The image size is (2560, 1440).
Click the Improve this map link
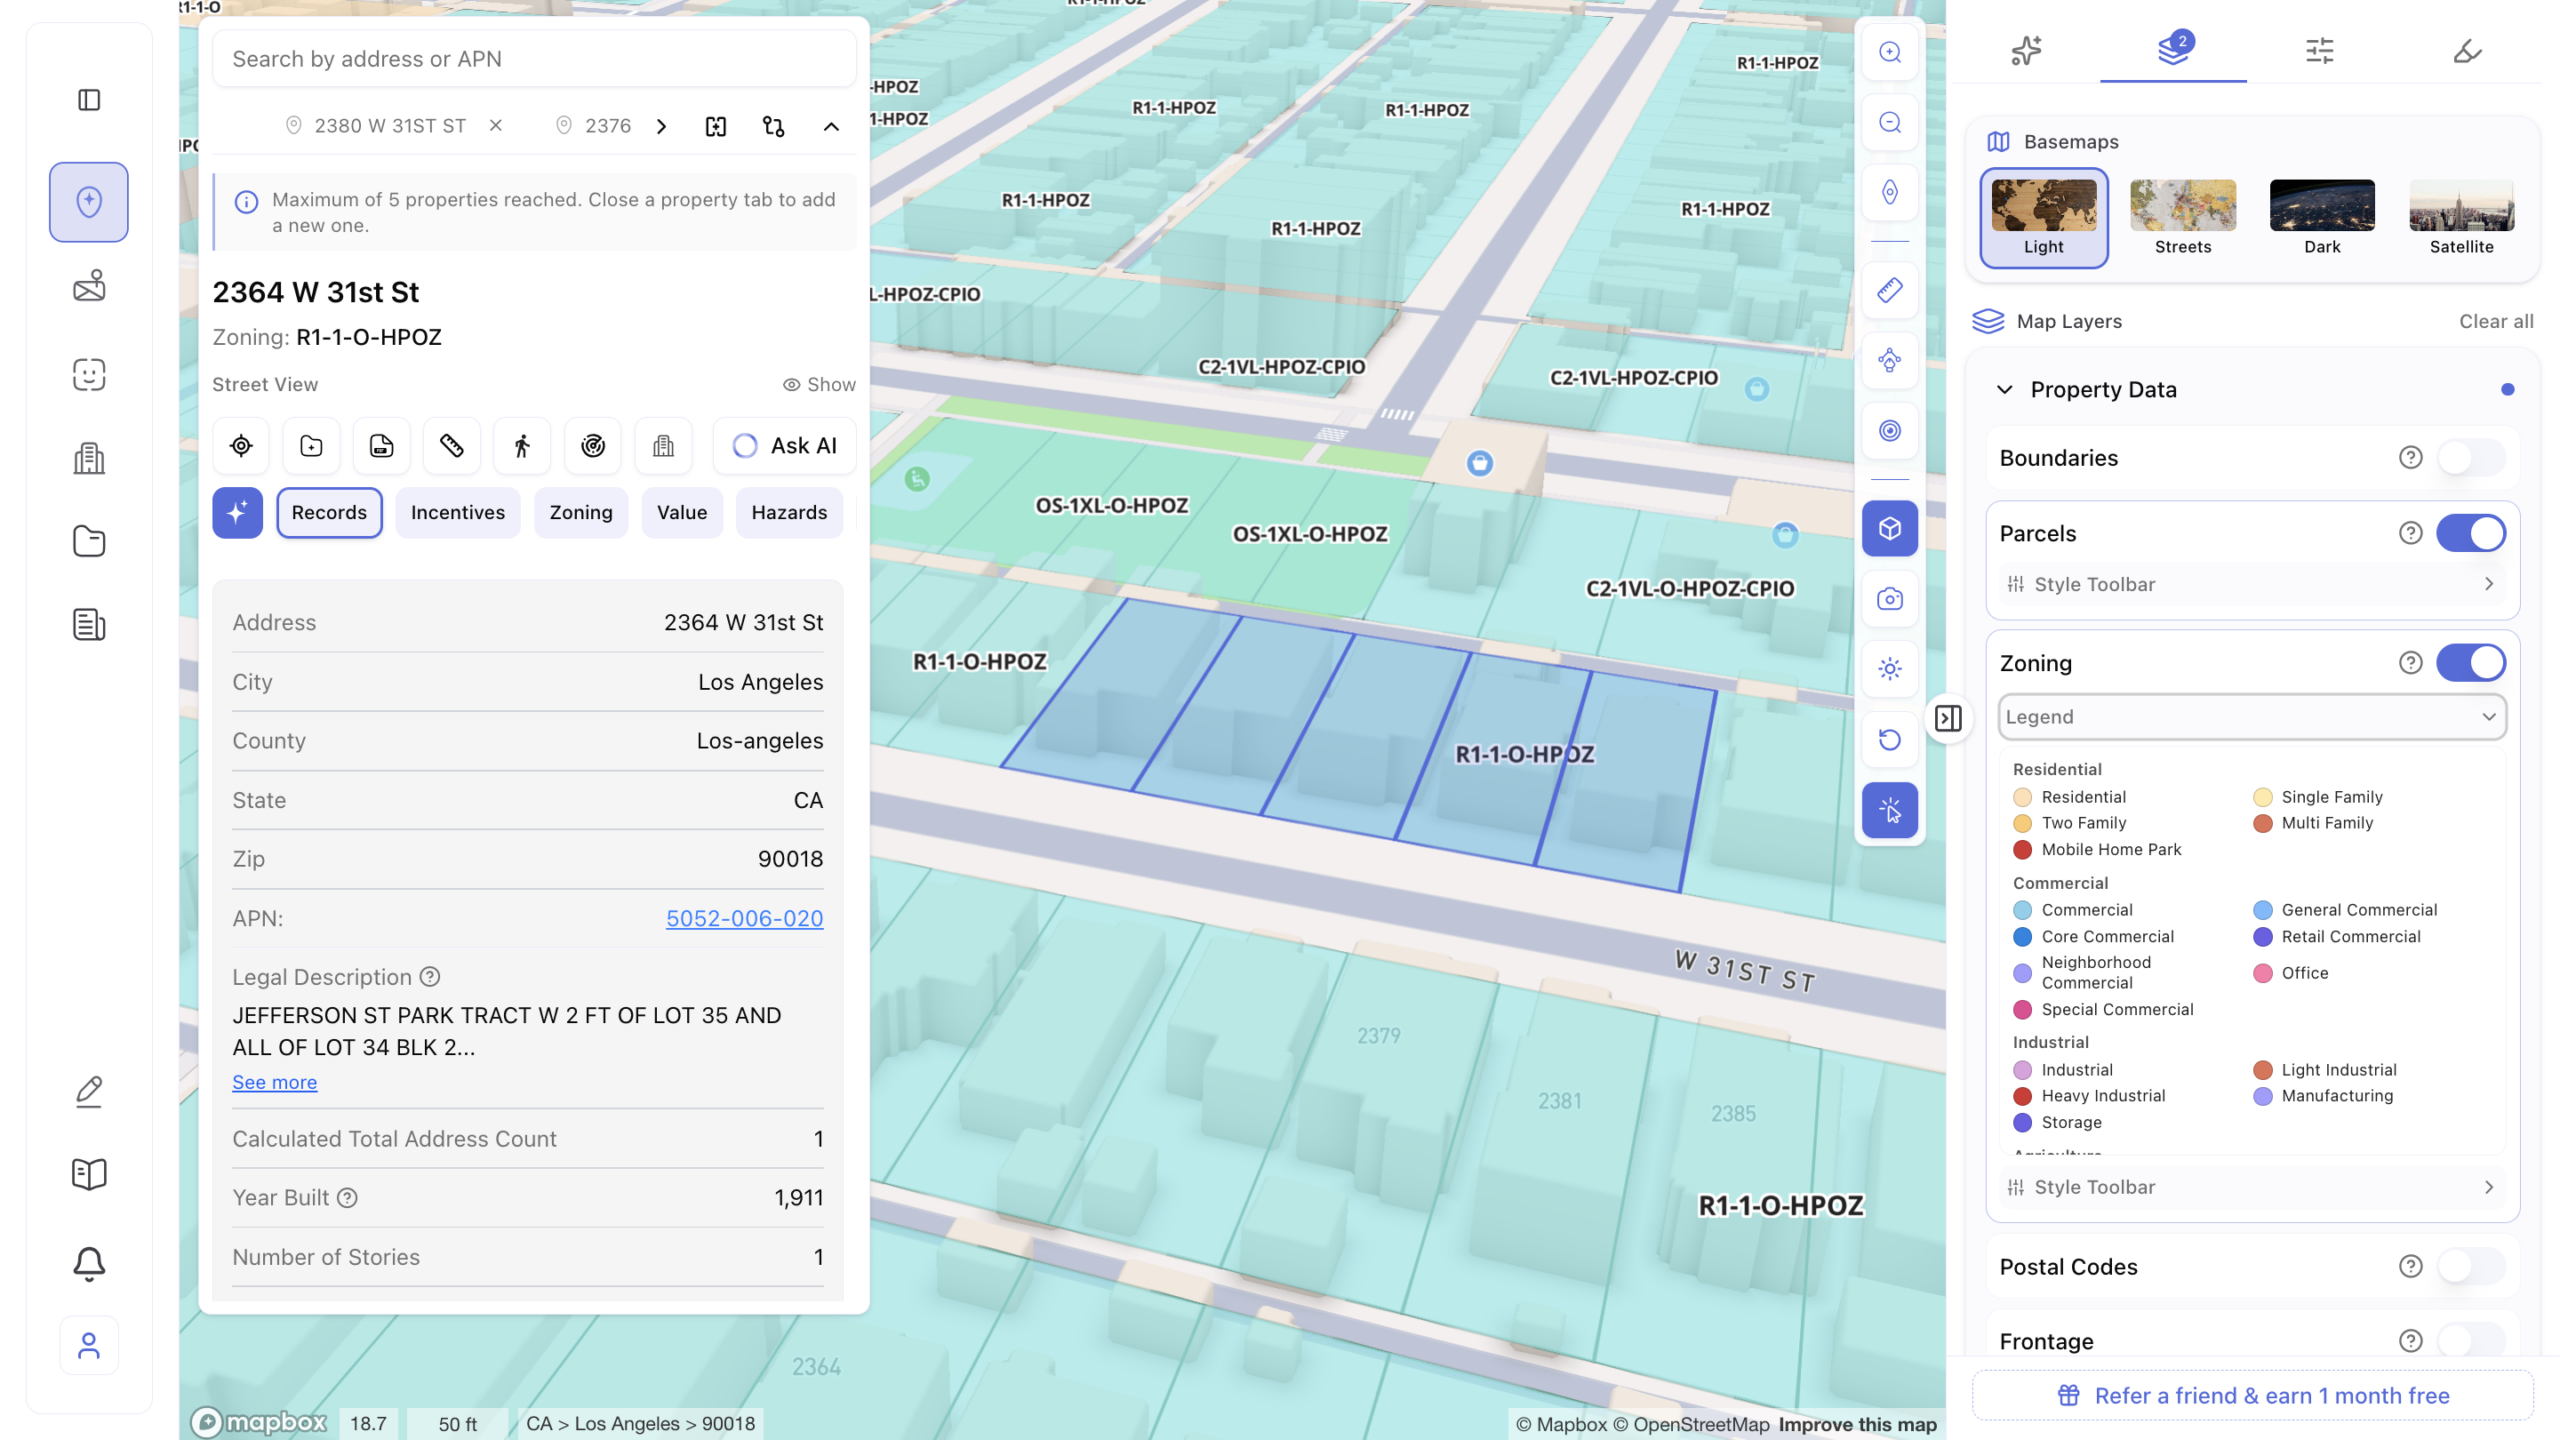(1857, 1424)
